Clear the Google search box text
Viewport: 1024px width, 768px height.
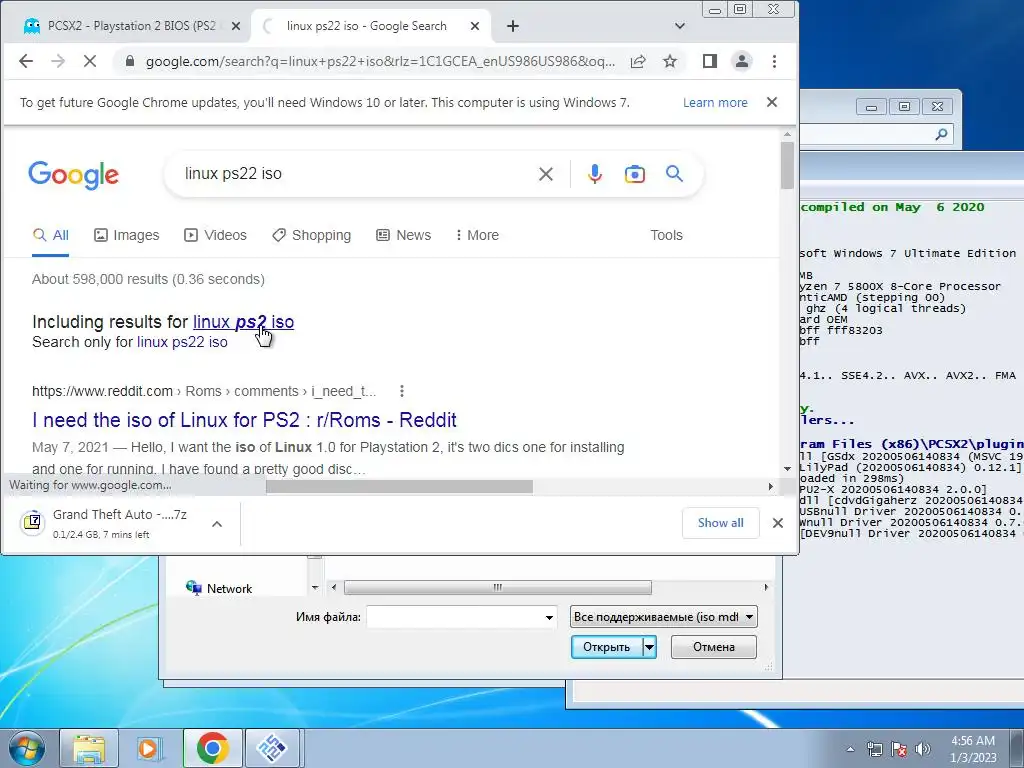point(546,174)
